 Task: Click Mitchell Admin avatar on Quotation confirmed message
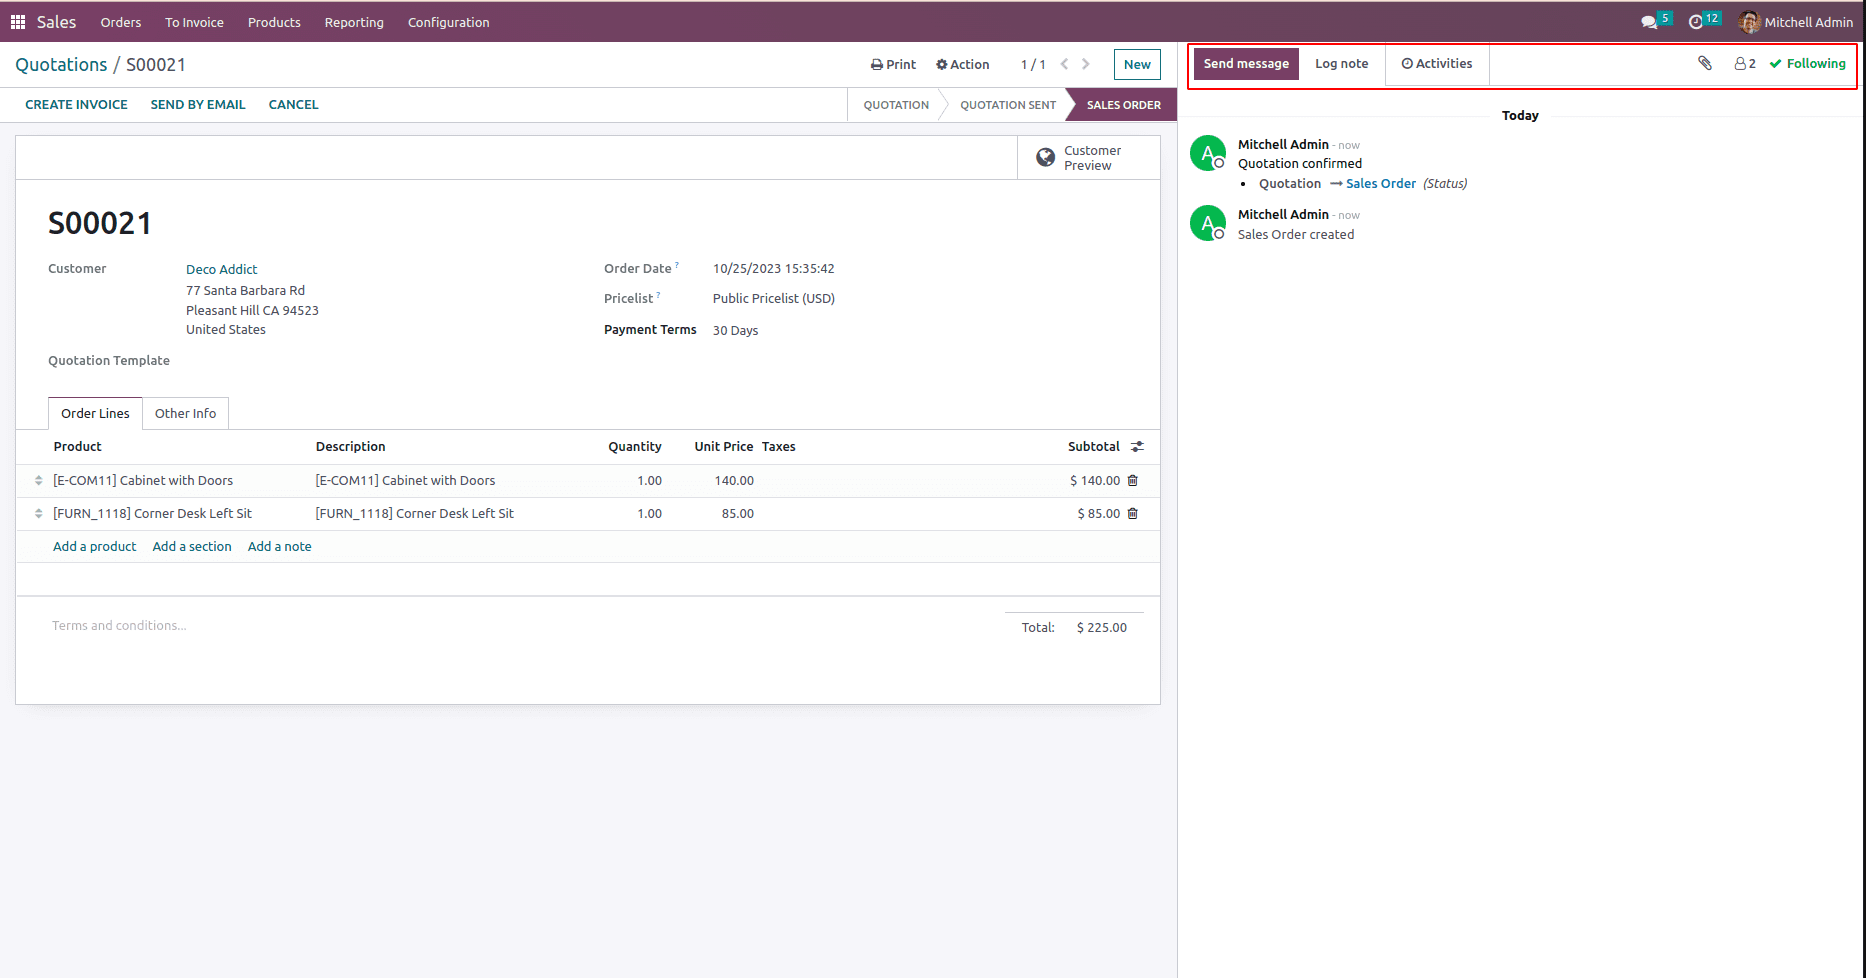coord(1208,153)
